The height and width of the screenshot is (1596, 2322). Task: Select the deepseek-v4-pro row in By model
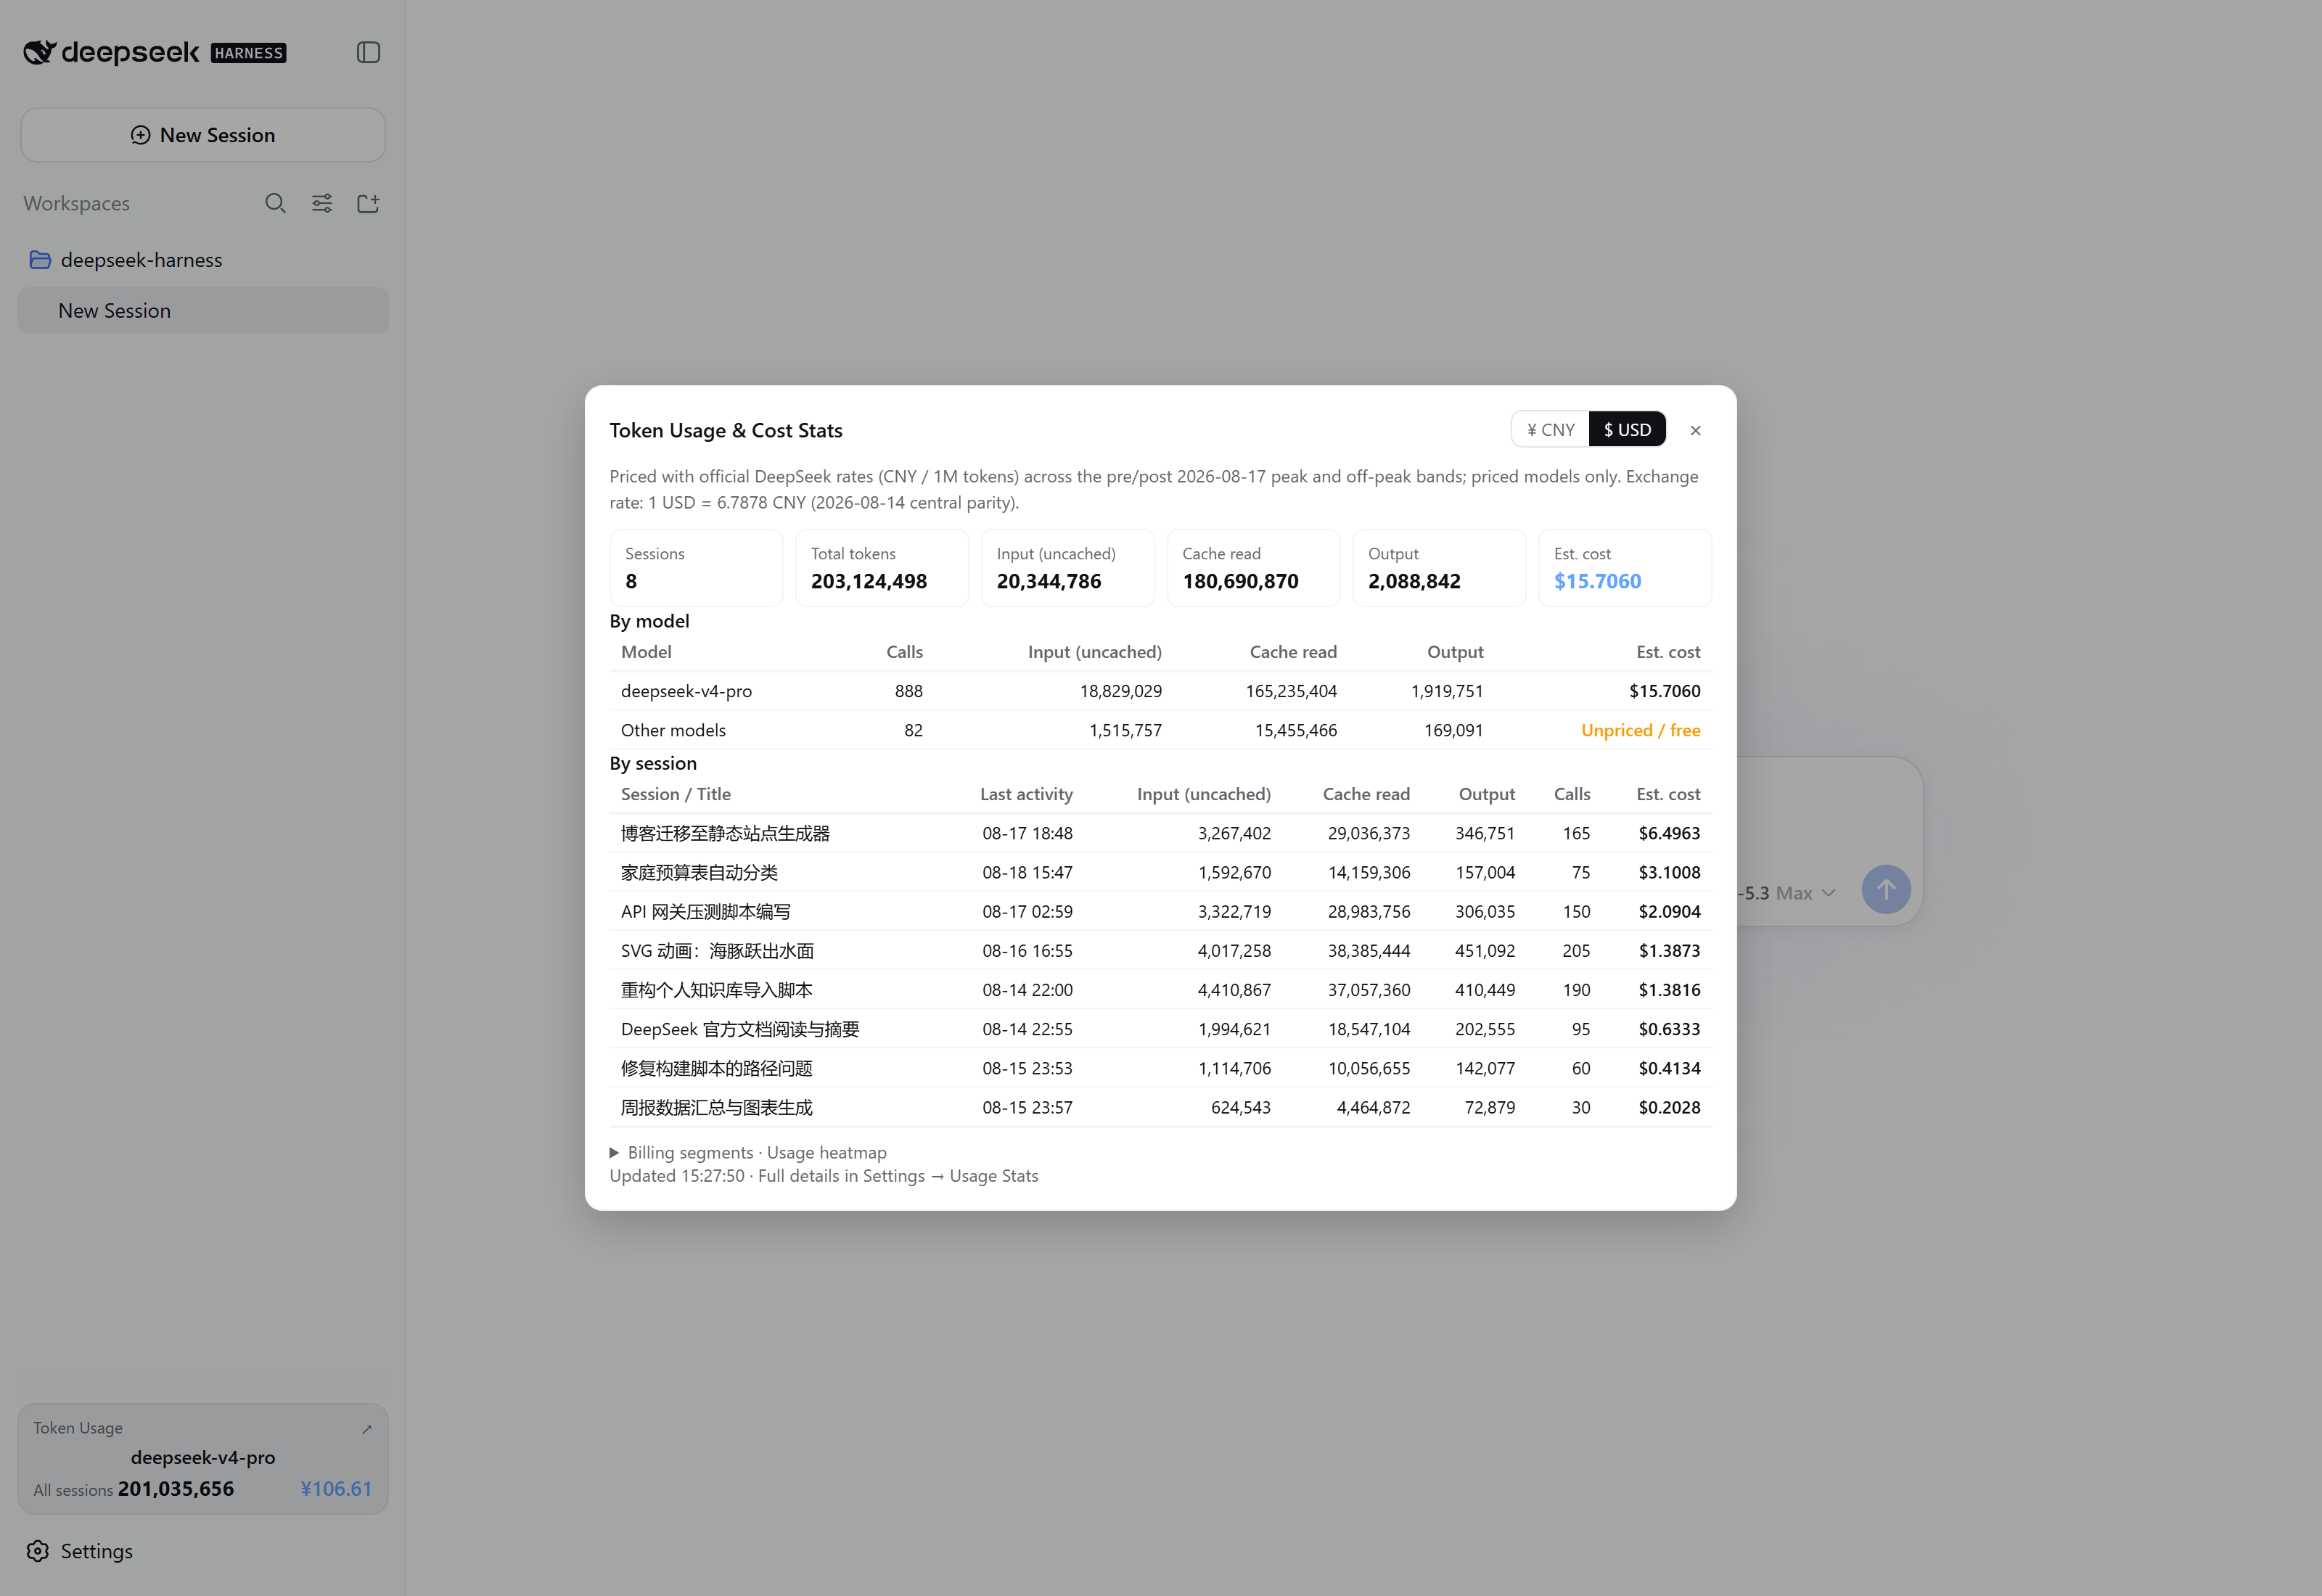(x=1160, y=691)
